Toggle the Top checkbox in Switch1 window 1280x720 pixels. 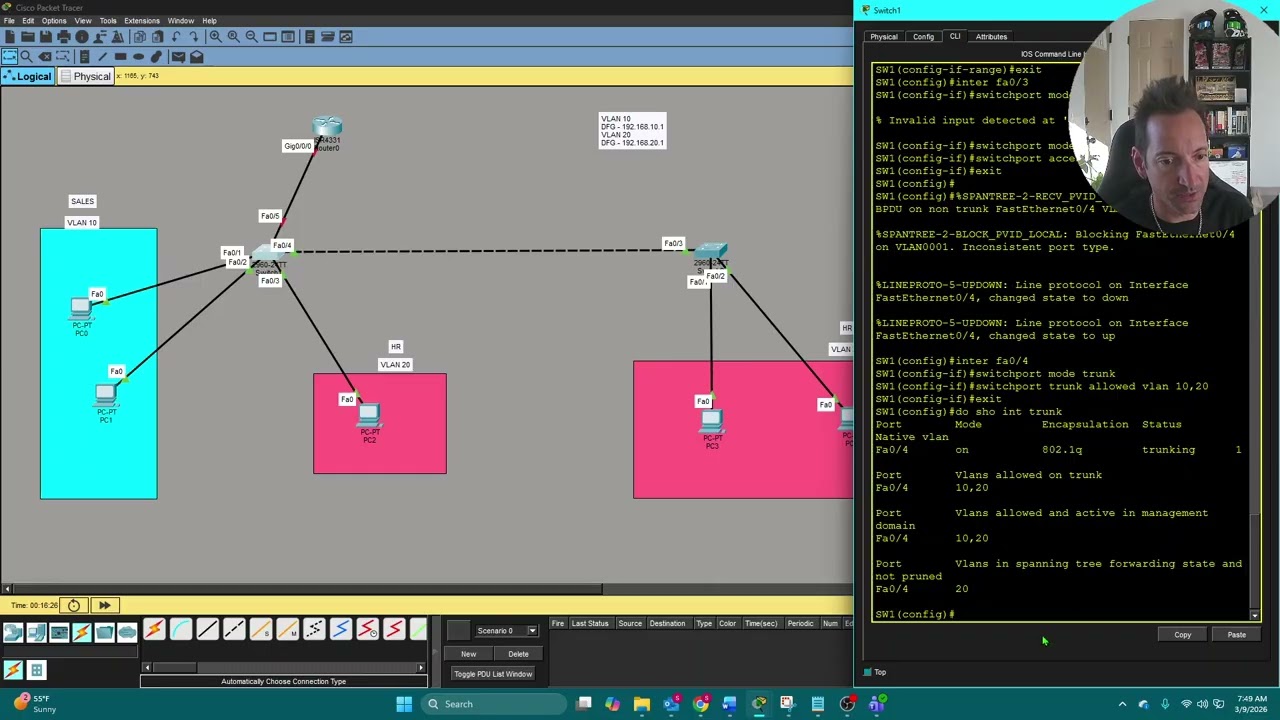pyautogui.click(x=867, y=672)
